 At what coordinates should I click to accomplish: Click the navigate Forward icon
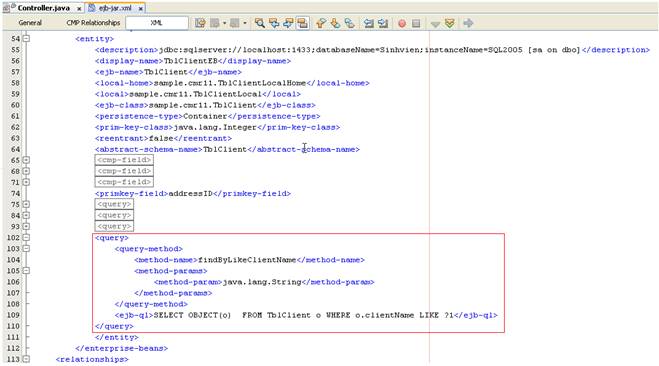point(235,23)
